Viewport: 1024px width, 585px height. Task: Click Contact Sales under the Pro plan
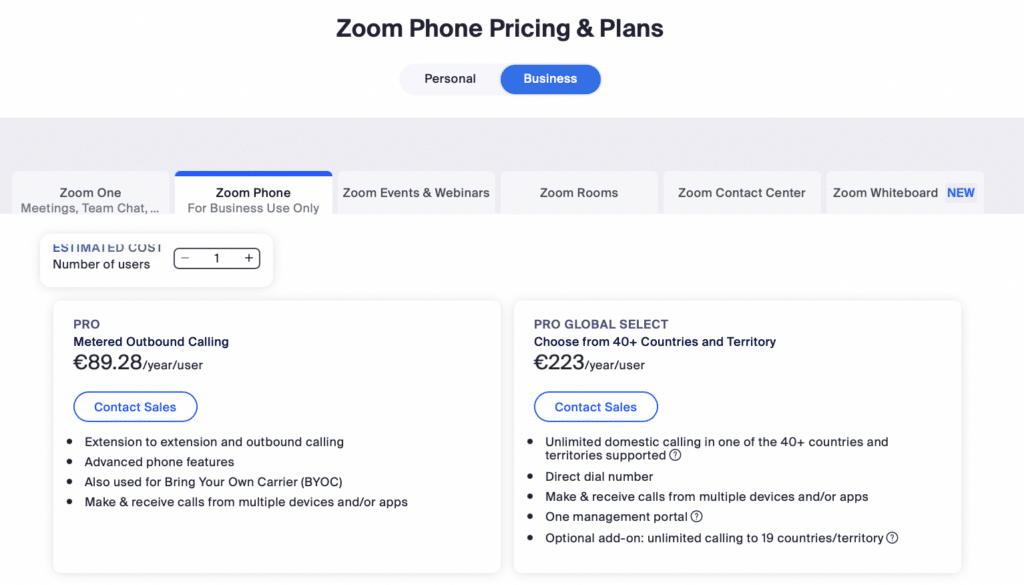[135, 407]
